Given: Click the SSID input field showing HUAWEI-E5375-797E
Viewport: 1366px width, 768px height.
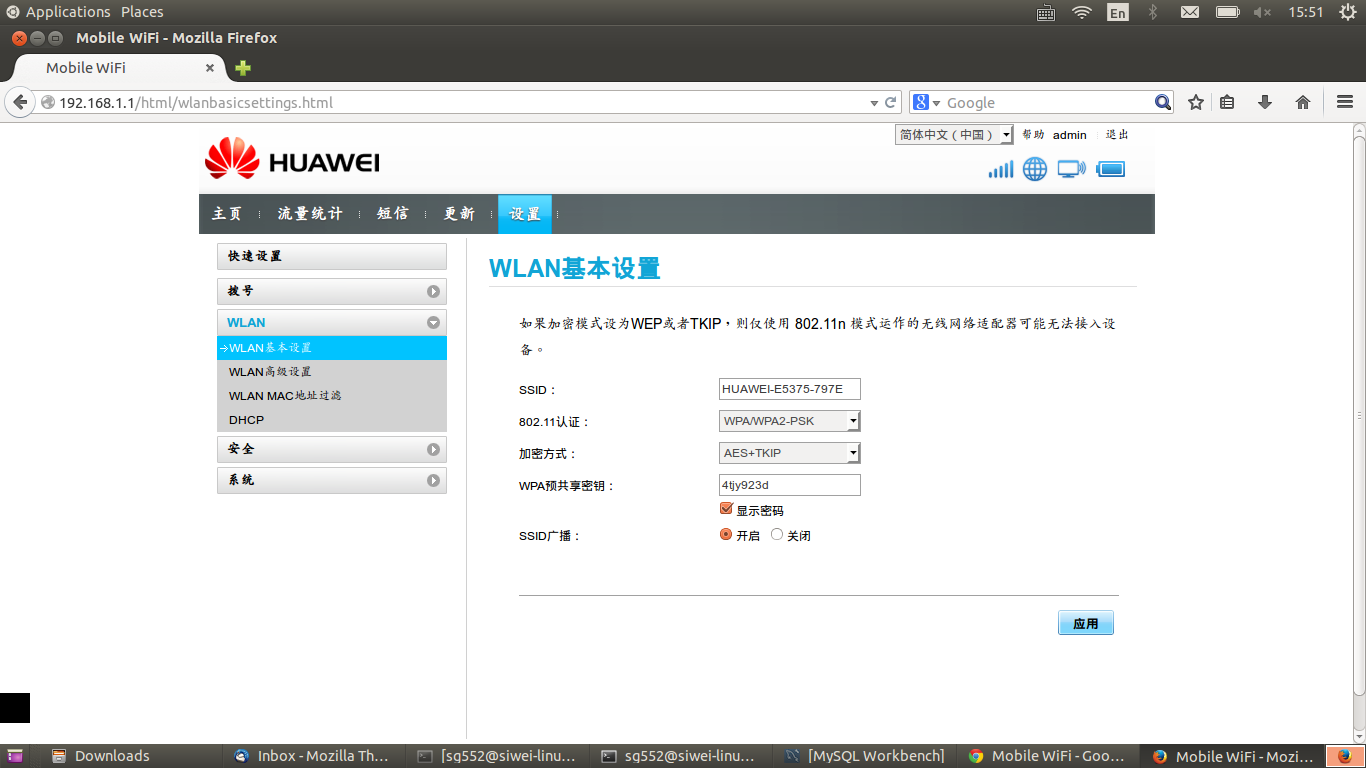Looking at the screenshot, I should (x=789, y=388).
